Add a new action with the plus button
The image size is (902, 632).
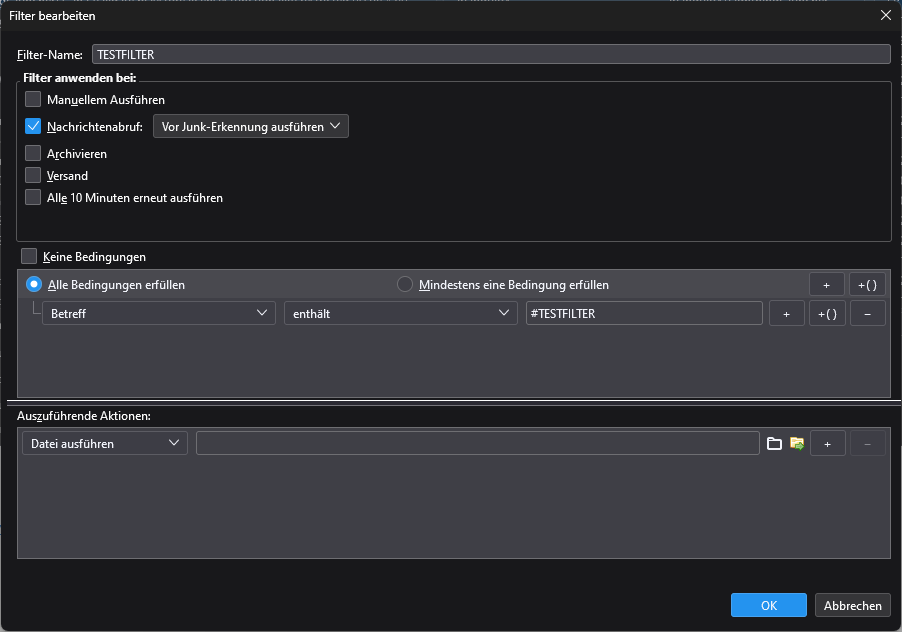pyautogui.click(x=827, y=443)
